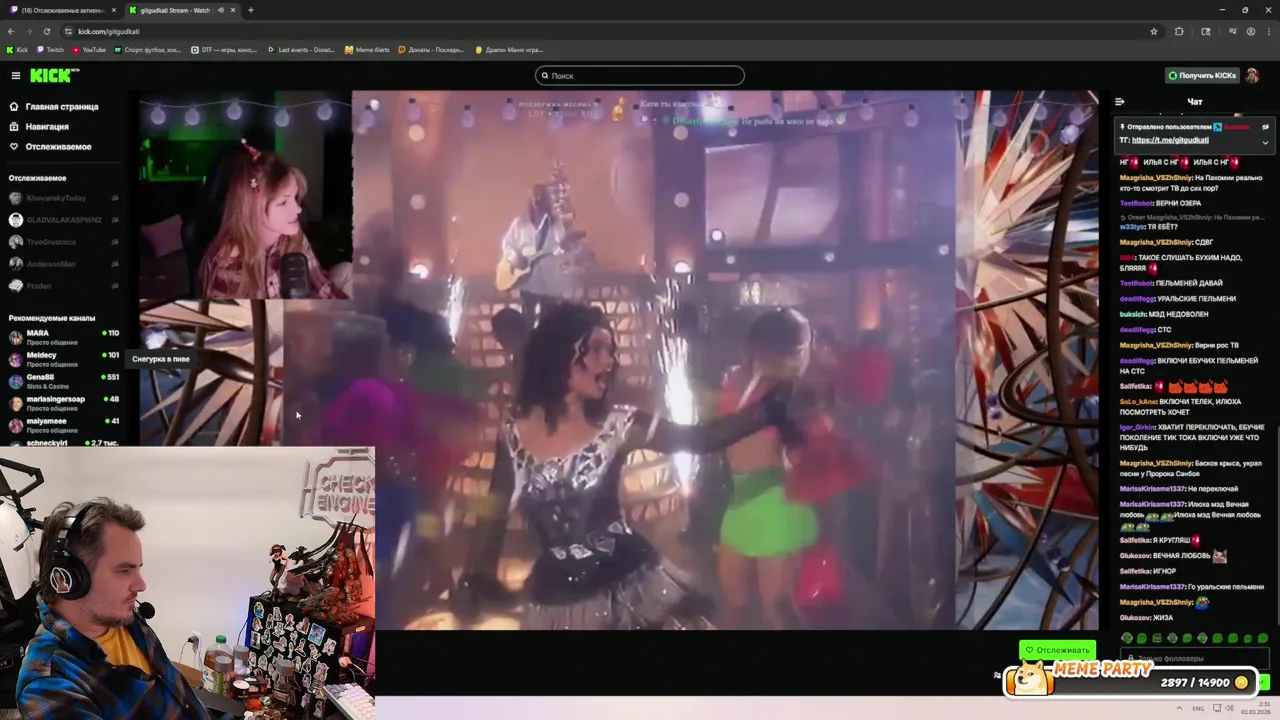Open the Kick bookmark
This screenshot has width=1280, height=720.
[17, 49]
